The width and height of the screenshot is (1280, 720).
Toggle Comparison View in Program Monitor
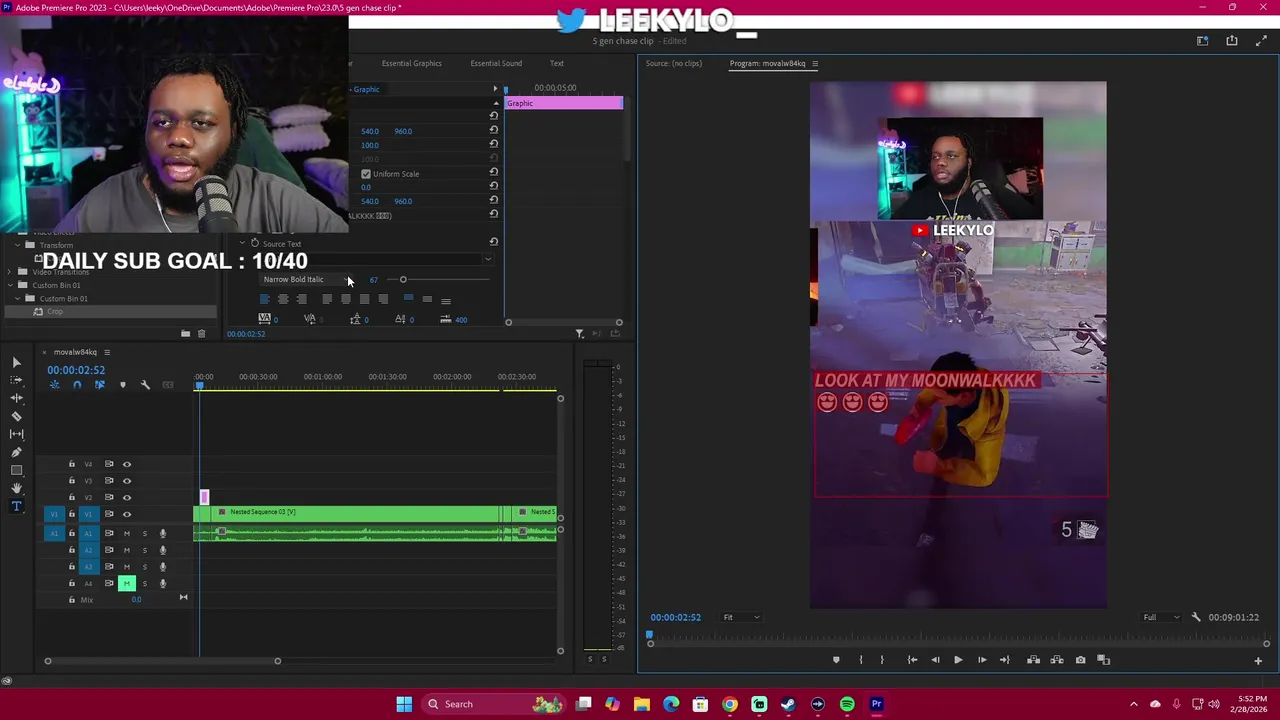[1104, 660]
